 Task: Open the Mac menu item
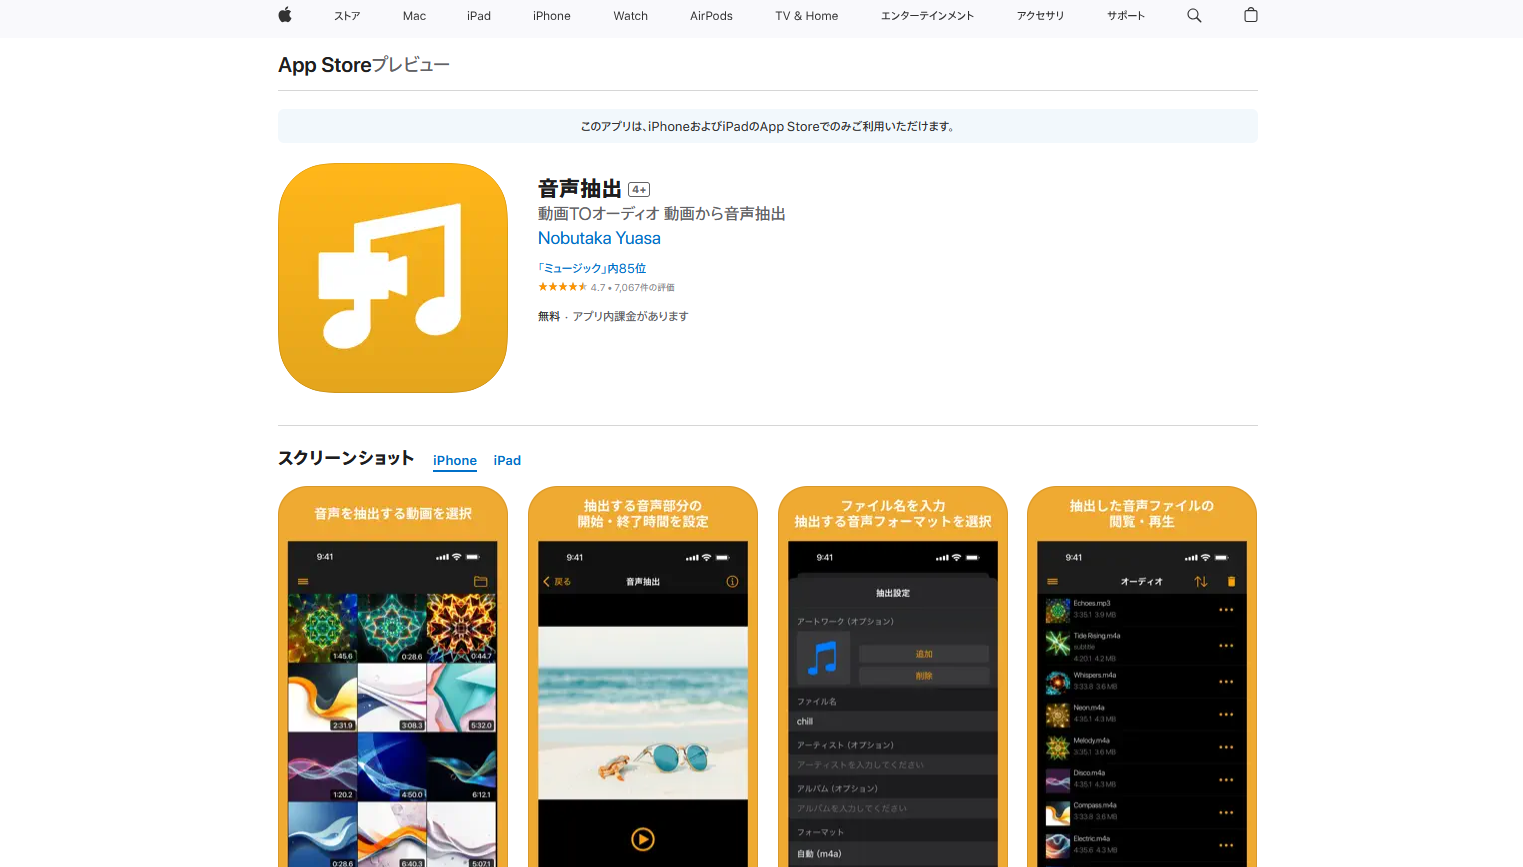[x=414, y=16]
